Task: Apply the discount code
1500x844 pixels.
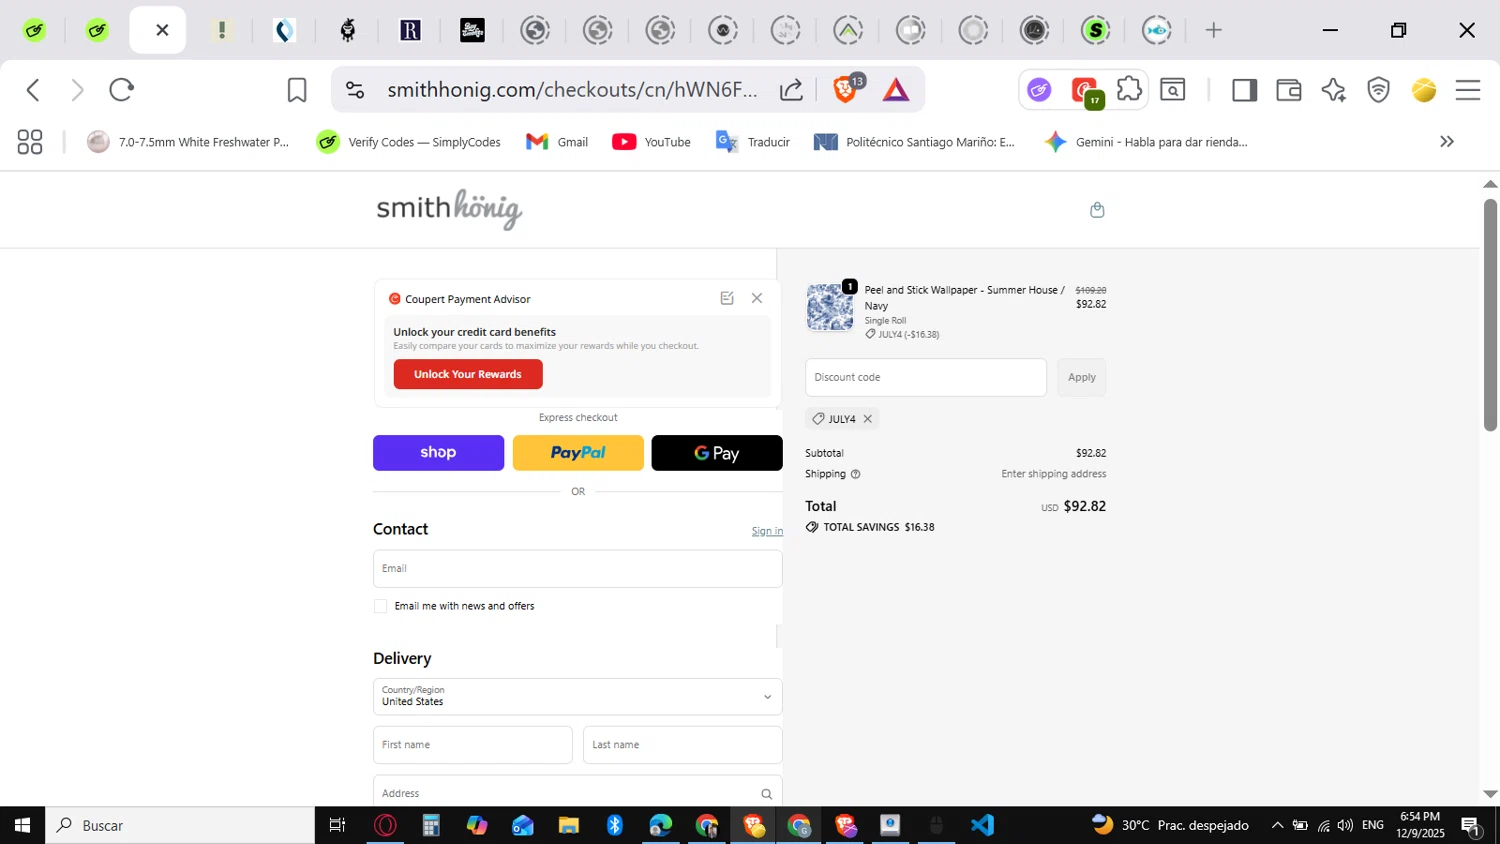Action: tap(1082, 377)
